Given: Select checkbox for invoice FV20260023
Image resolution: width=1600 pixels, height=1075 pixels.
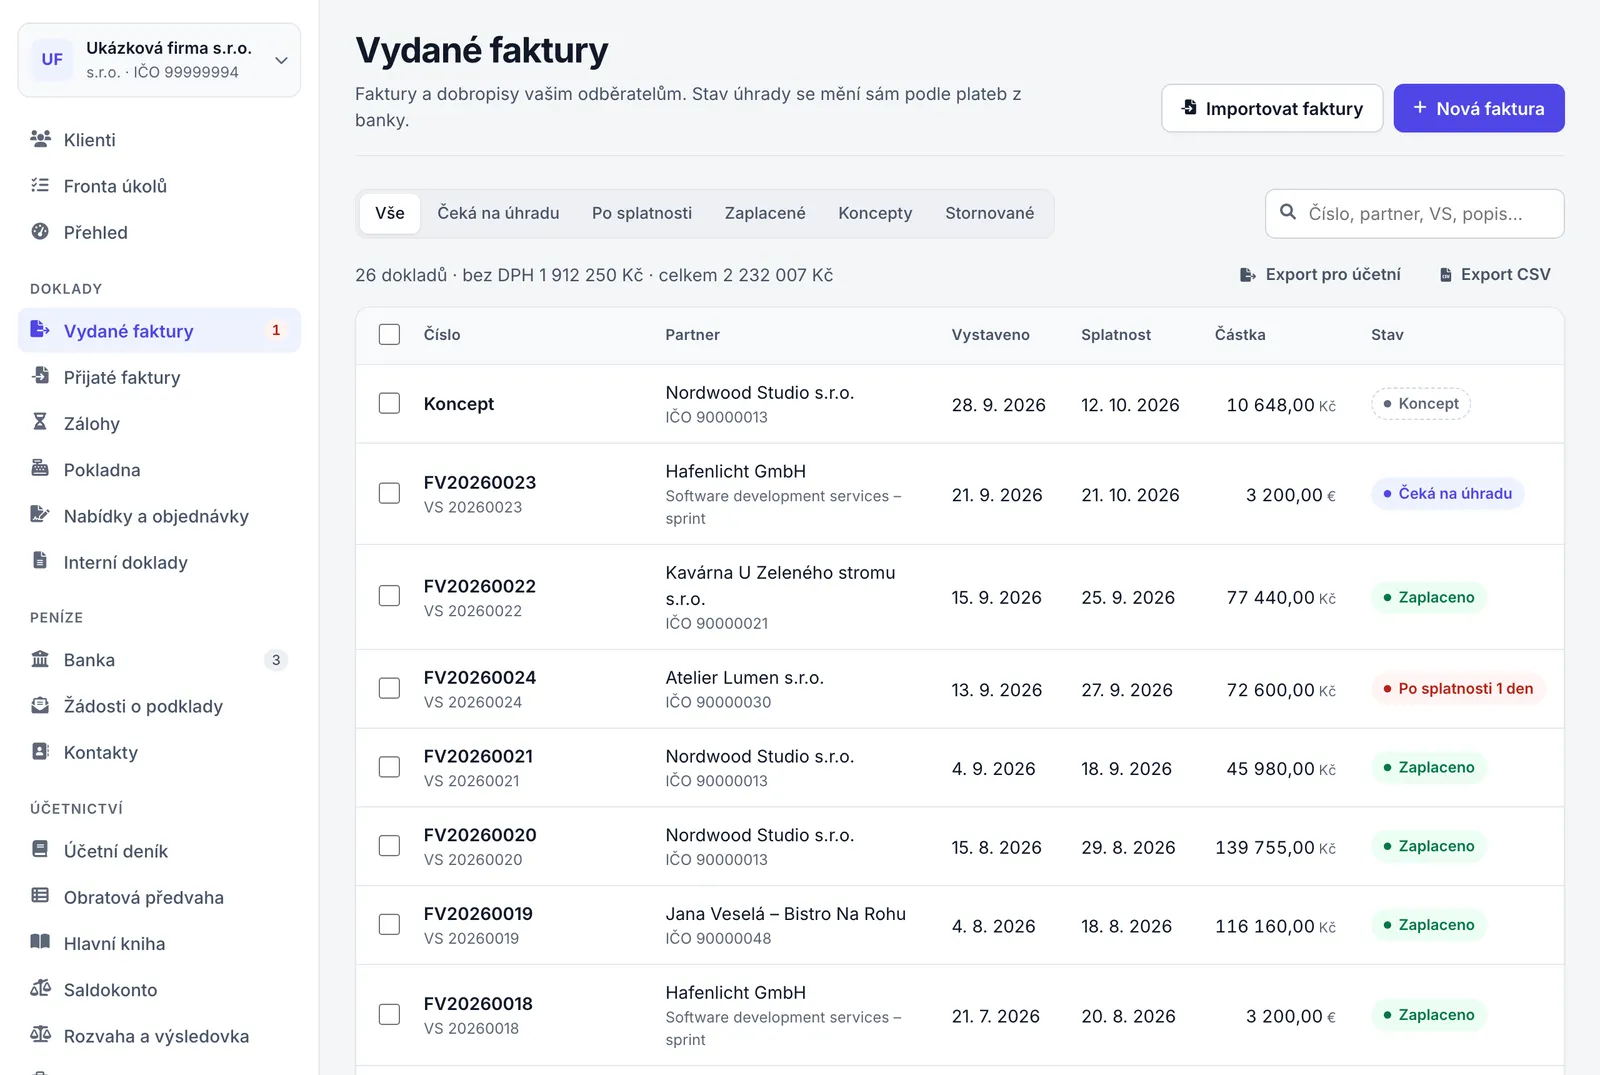Looking at the screenshot, I should click(389, 493).
